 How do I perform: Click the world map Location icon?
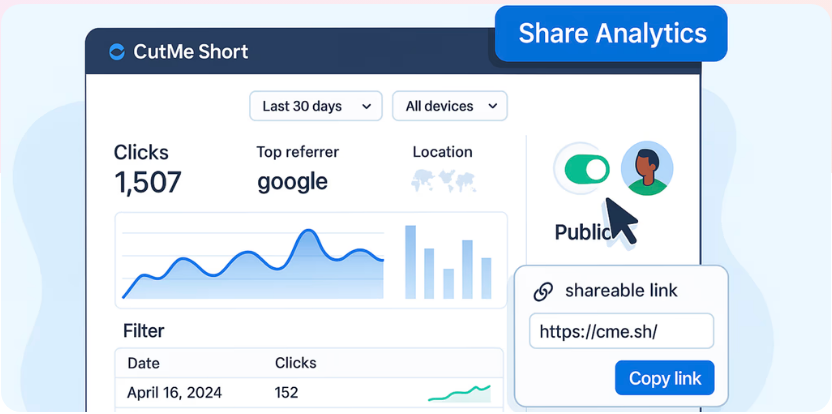[x=443, y=182]
